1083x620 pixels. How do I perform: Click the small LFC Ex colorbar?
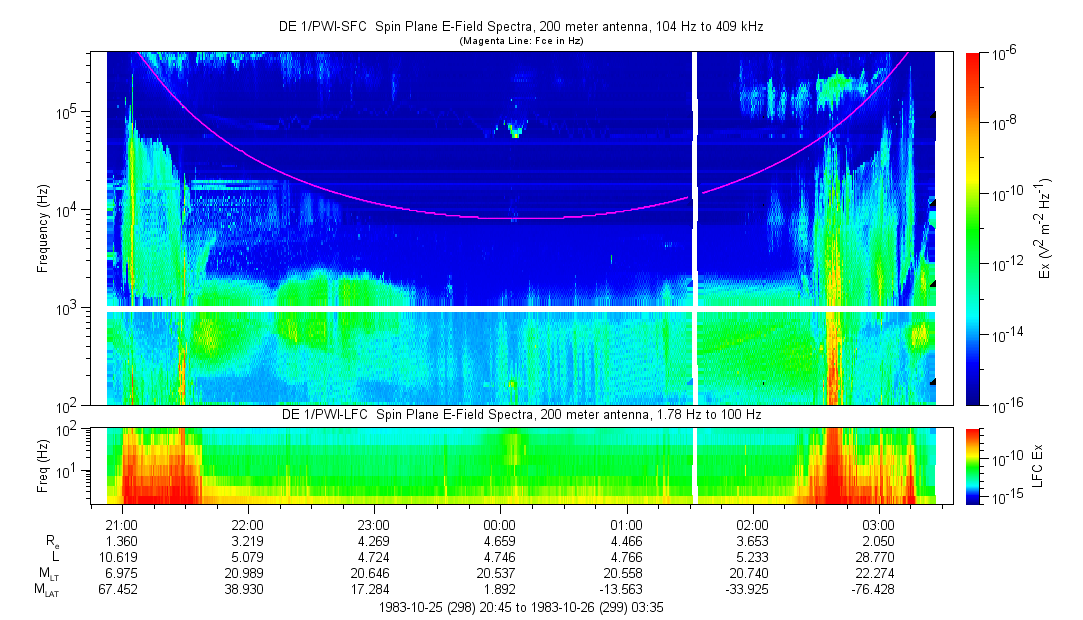coord(973,465)
